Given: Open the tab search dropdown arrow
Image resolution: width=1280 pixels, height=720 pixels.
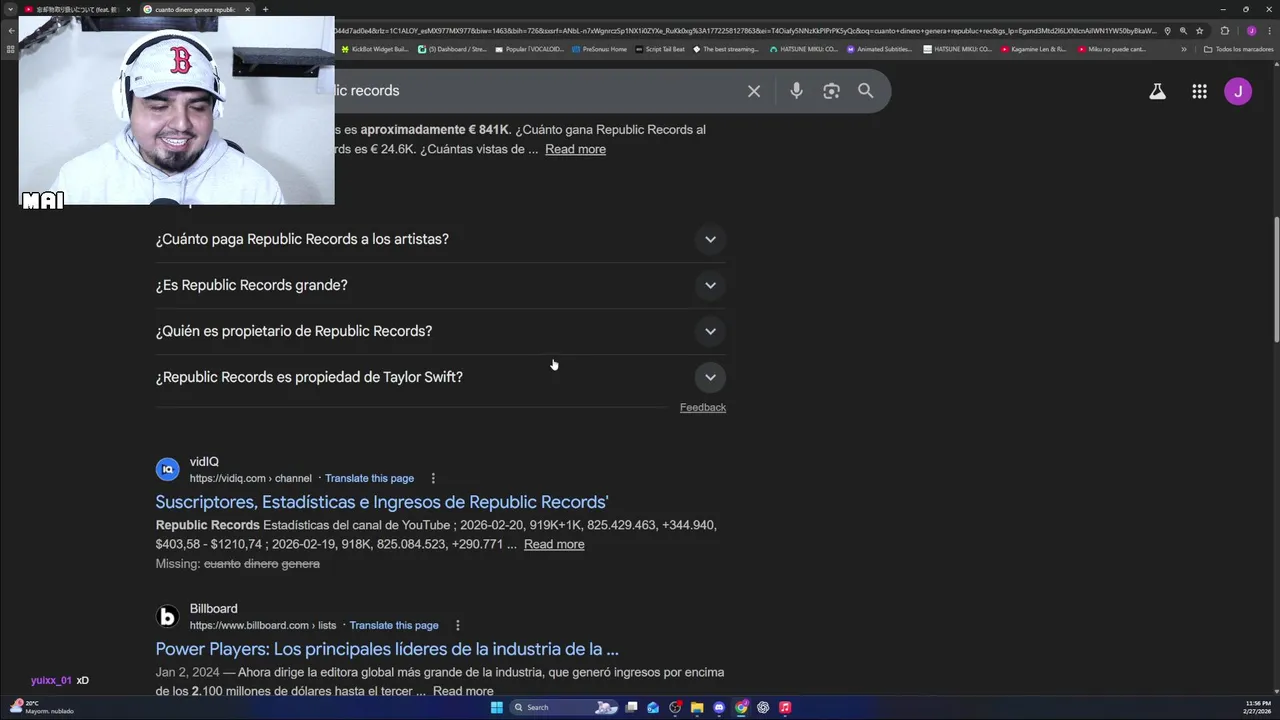Looking at the screenshot, I should click(10, 9).
